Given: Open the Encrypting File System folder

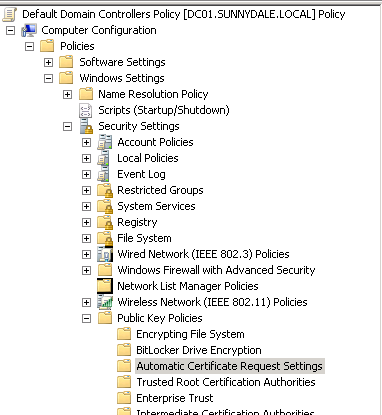Looking at the screenshot, I should click(x=190, y=334).
